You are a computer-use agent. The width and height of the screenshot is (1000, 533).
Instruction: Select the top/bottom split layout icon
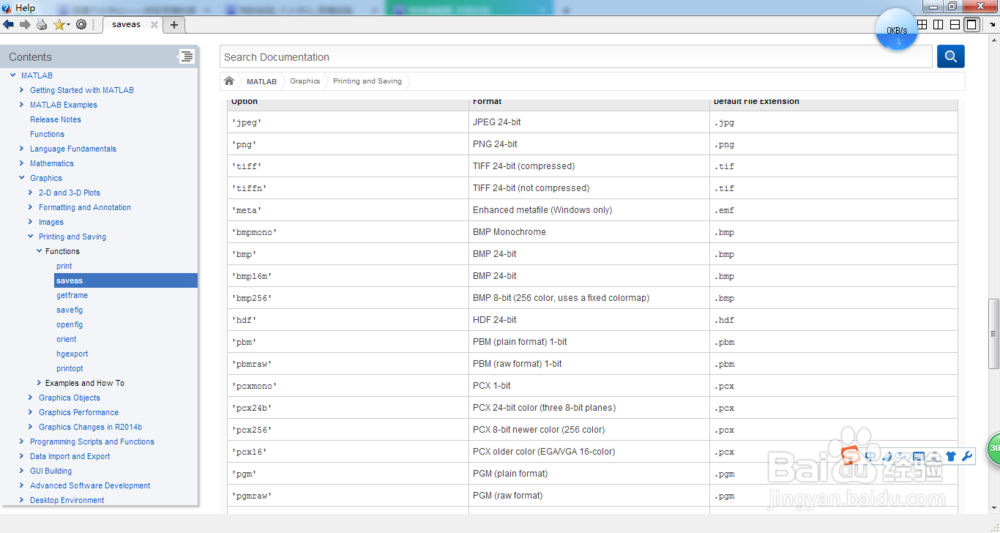(x=955, y=24)
